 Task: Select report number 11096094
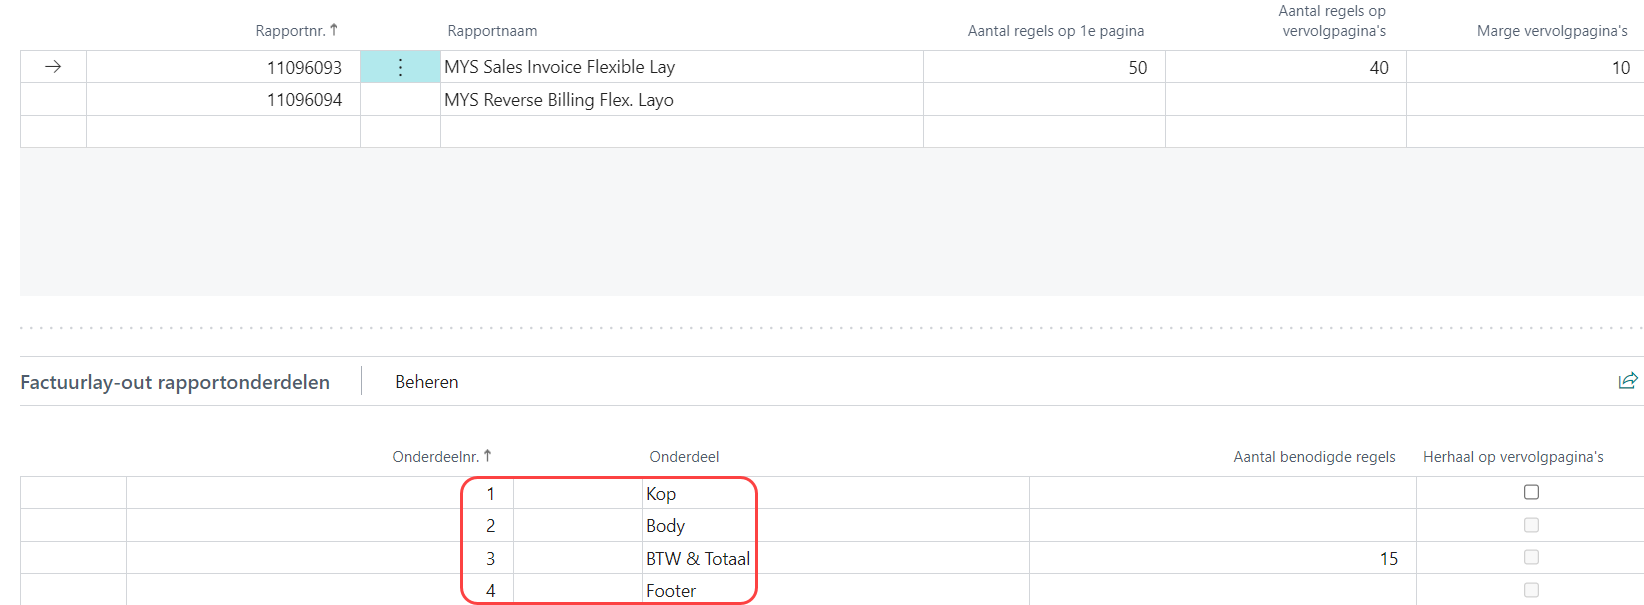coord(304,100)
